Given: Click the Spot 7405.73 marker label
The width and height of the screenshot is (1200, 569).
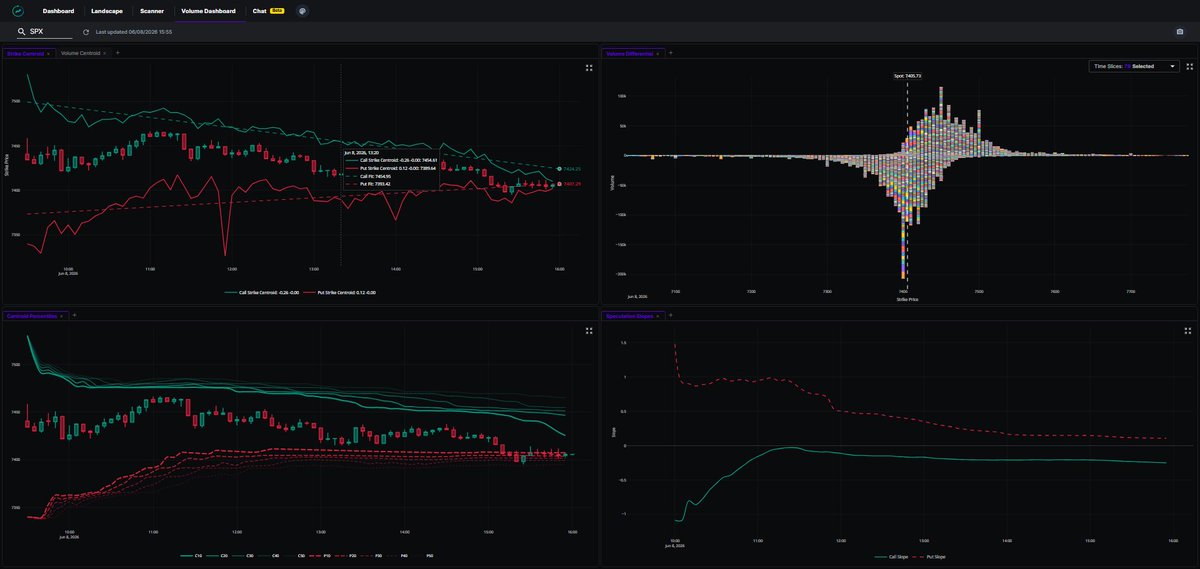Looking at the screenshot, I should coord(907,76).
